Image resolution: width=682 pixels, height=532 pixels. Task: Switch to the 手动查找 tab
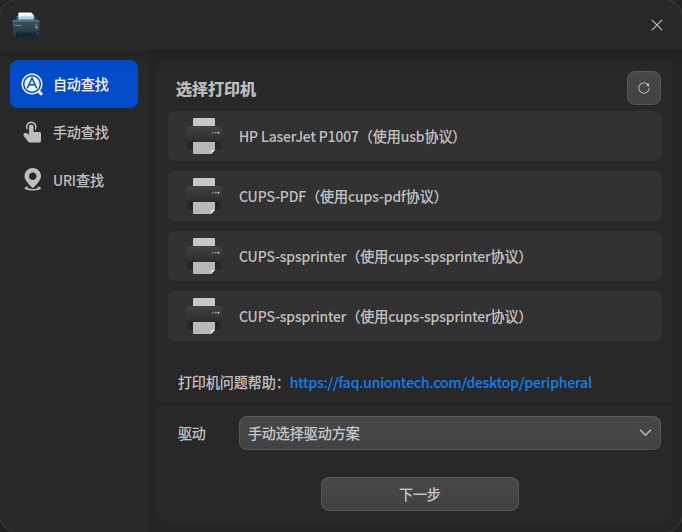(74, 132)
